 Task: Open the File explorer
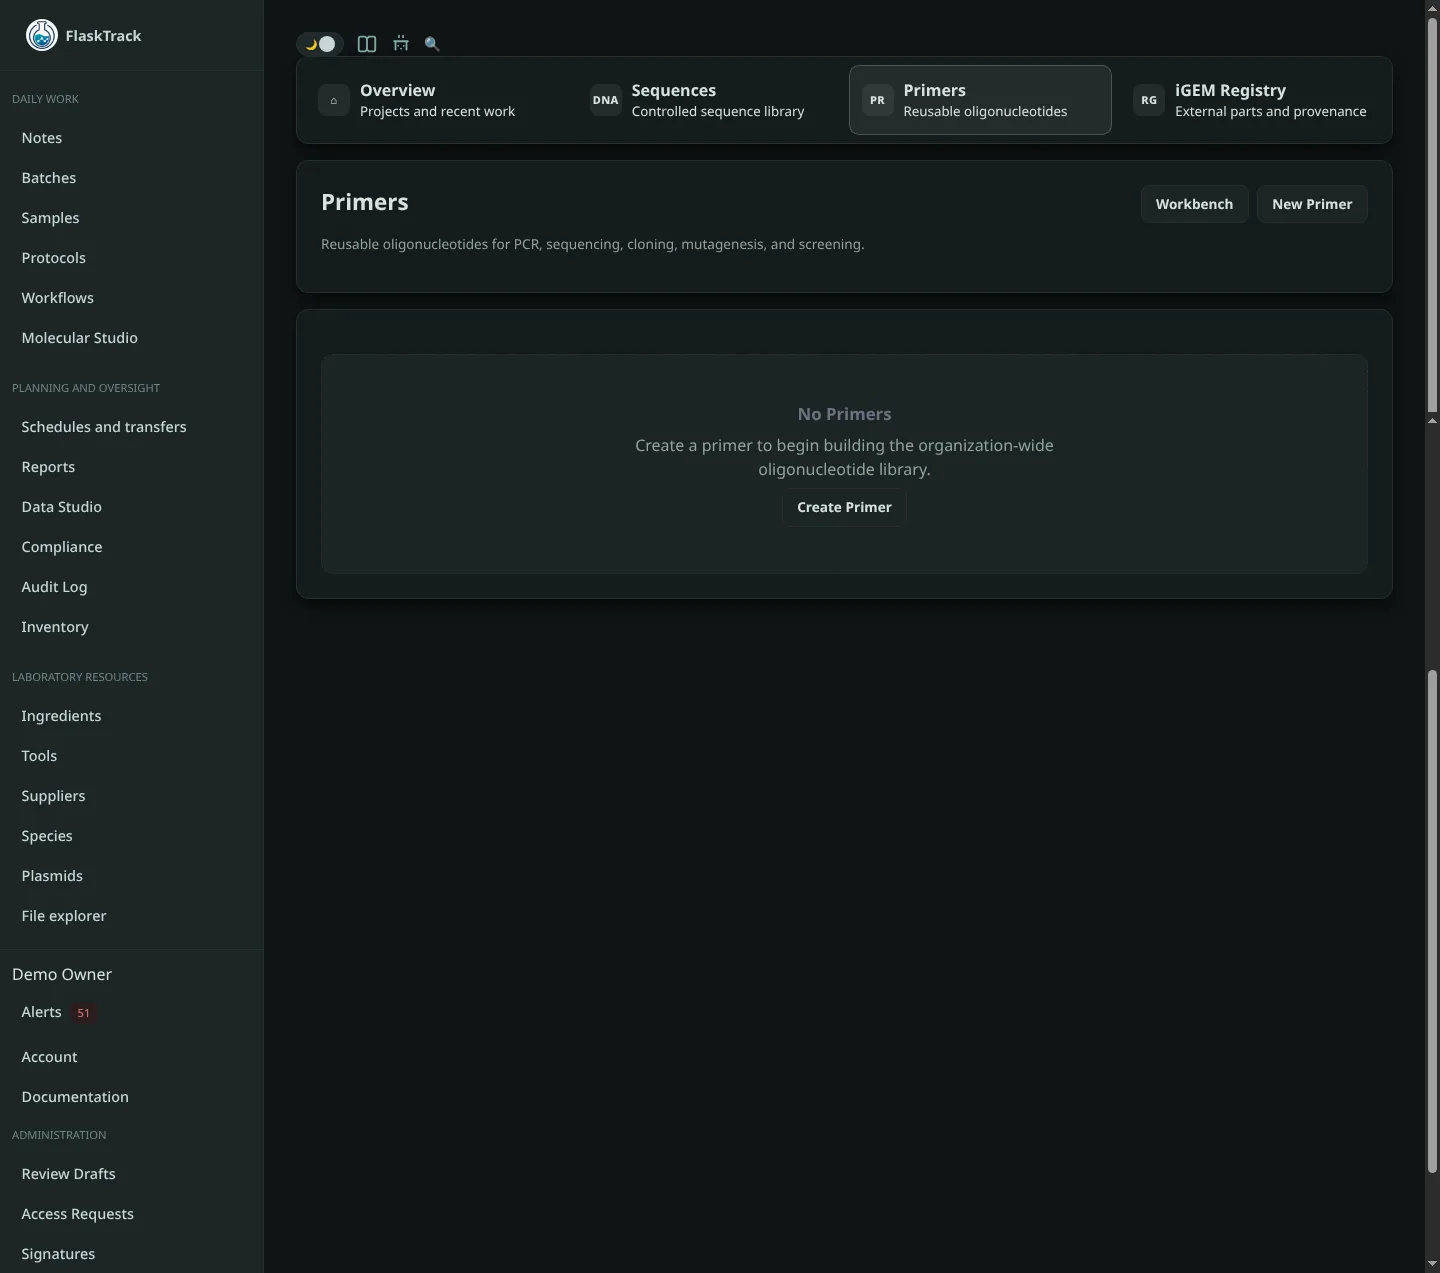click(132, 916)
